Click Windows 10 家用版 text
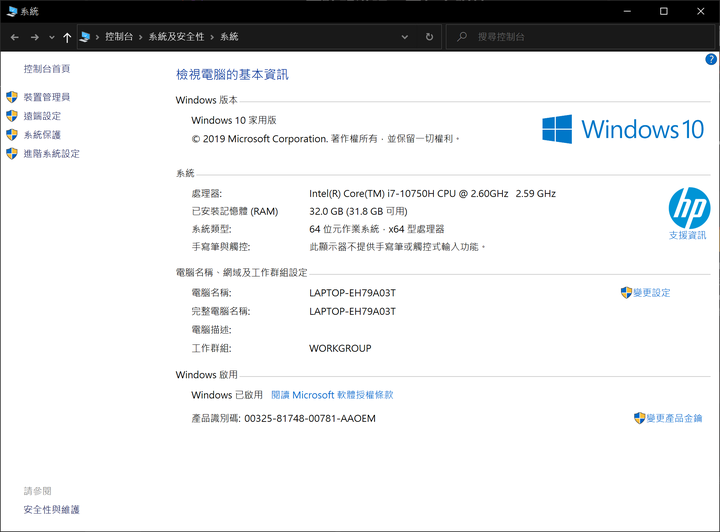Screen dimensions: 720x532 [234, 120]
